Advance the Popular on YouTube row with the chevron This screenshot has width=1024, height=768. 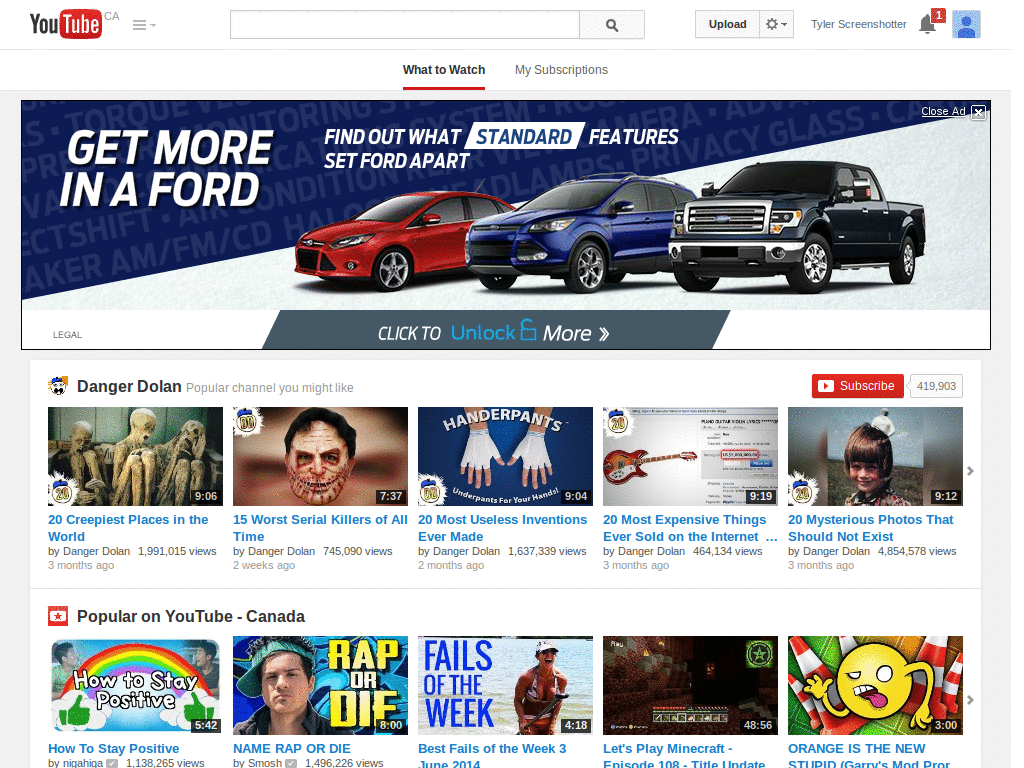tap(969, 700)
